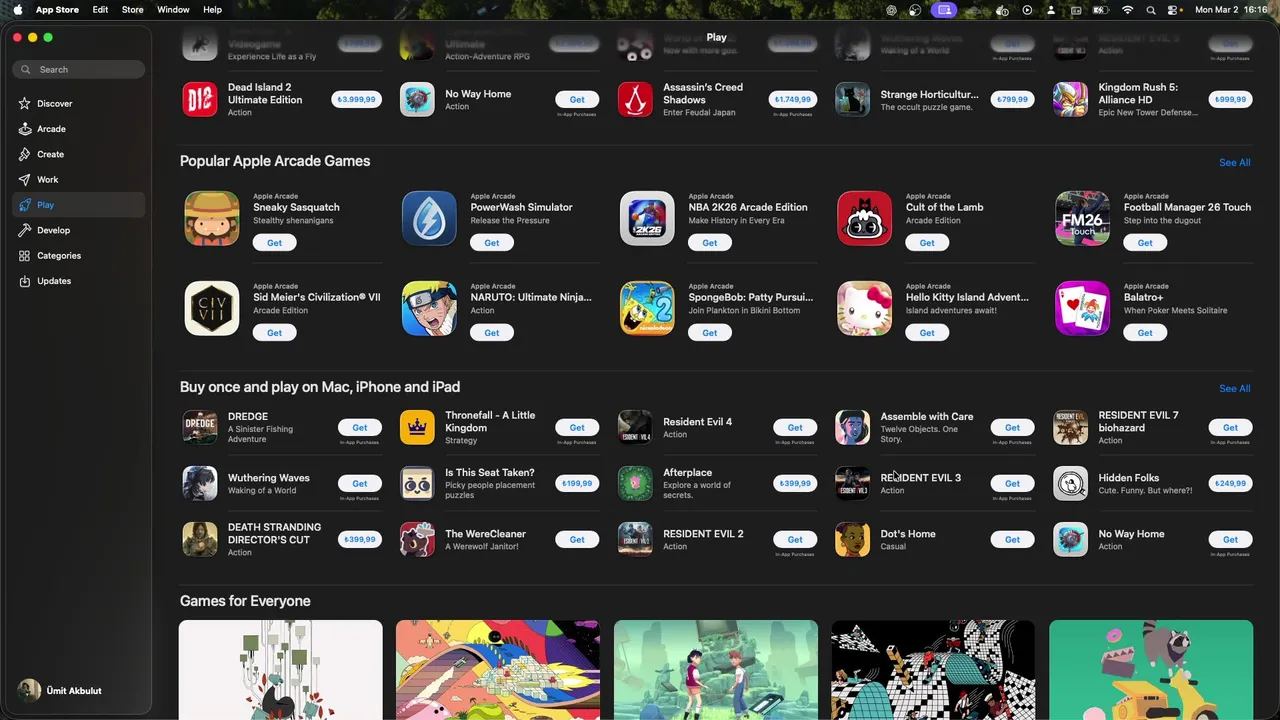Viewport: 1280px width, 720px height.
Task: Open the NBA 2K26 Arcade Edition icon
Action: (x=647, y=218)
